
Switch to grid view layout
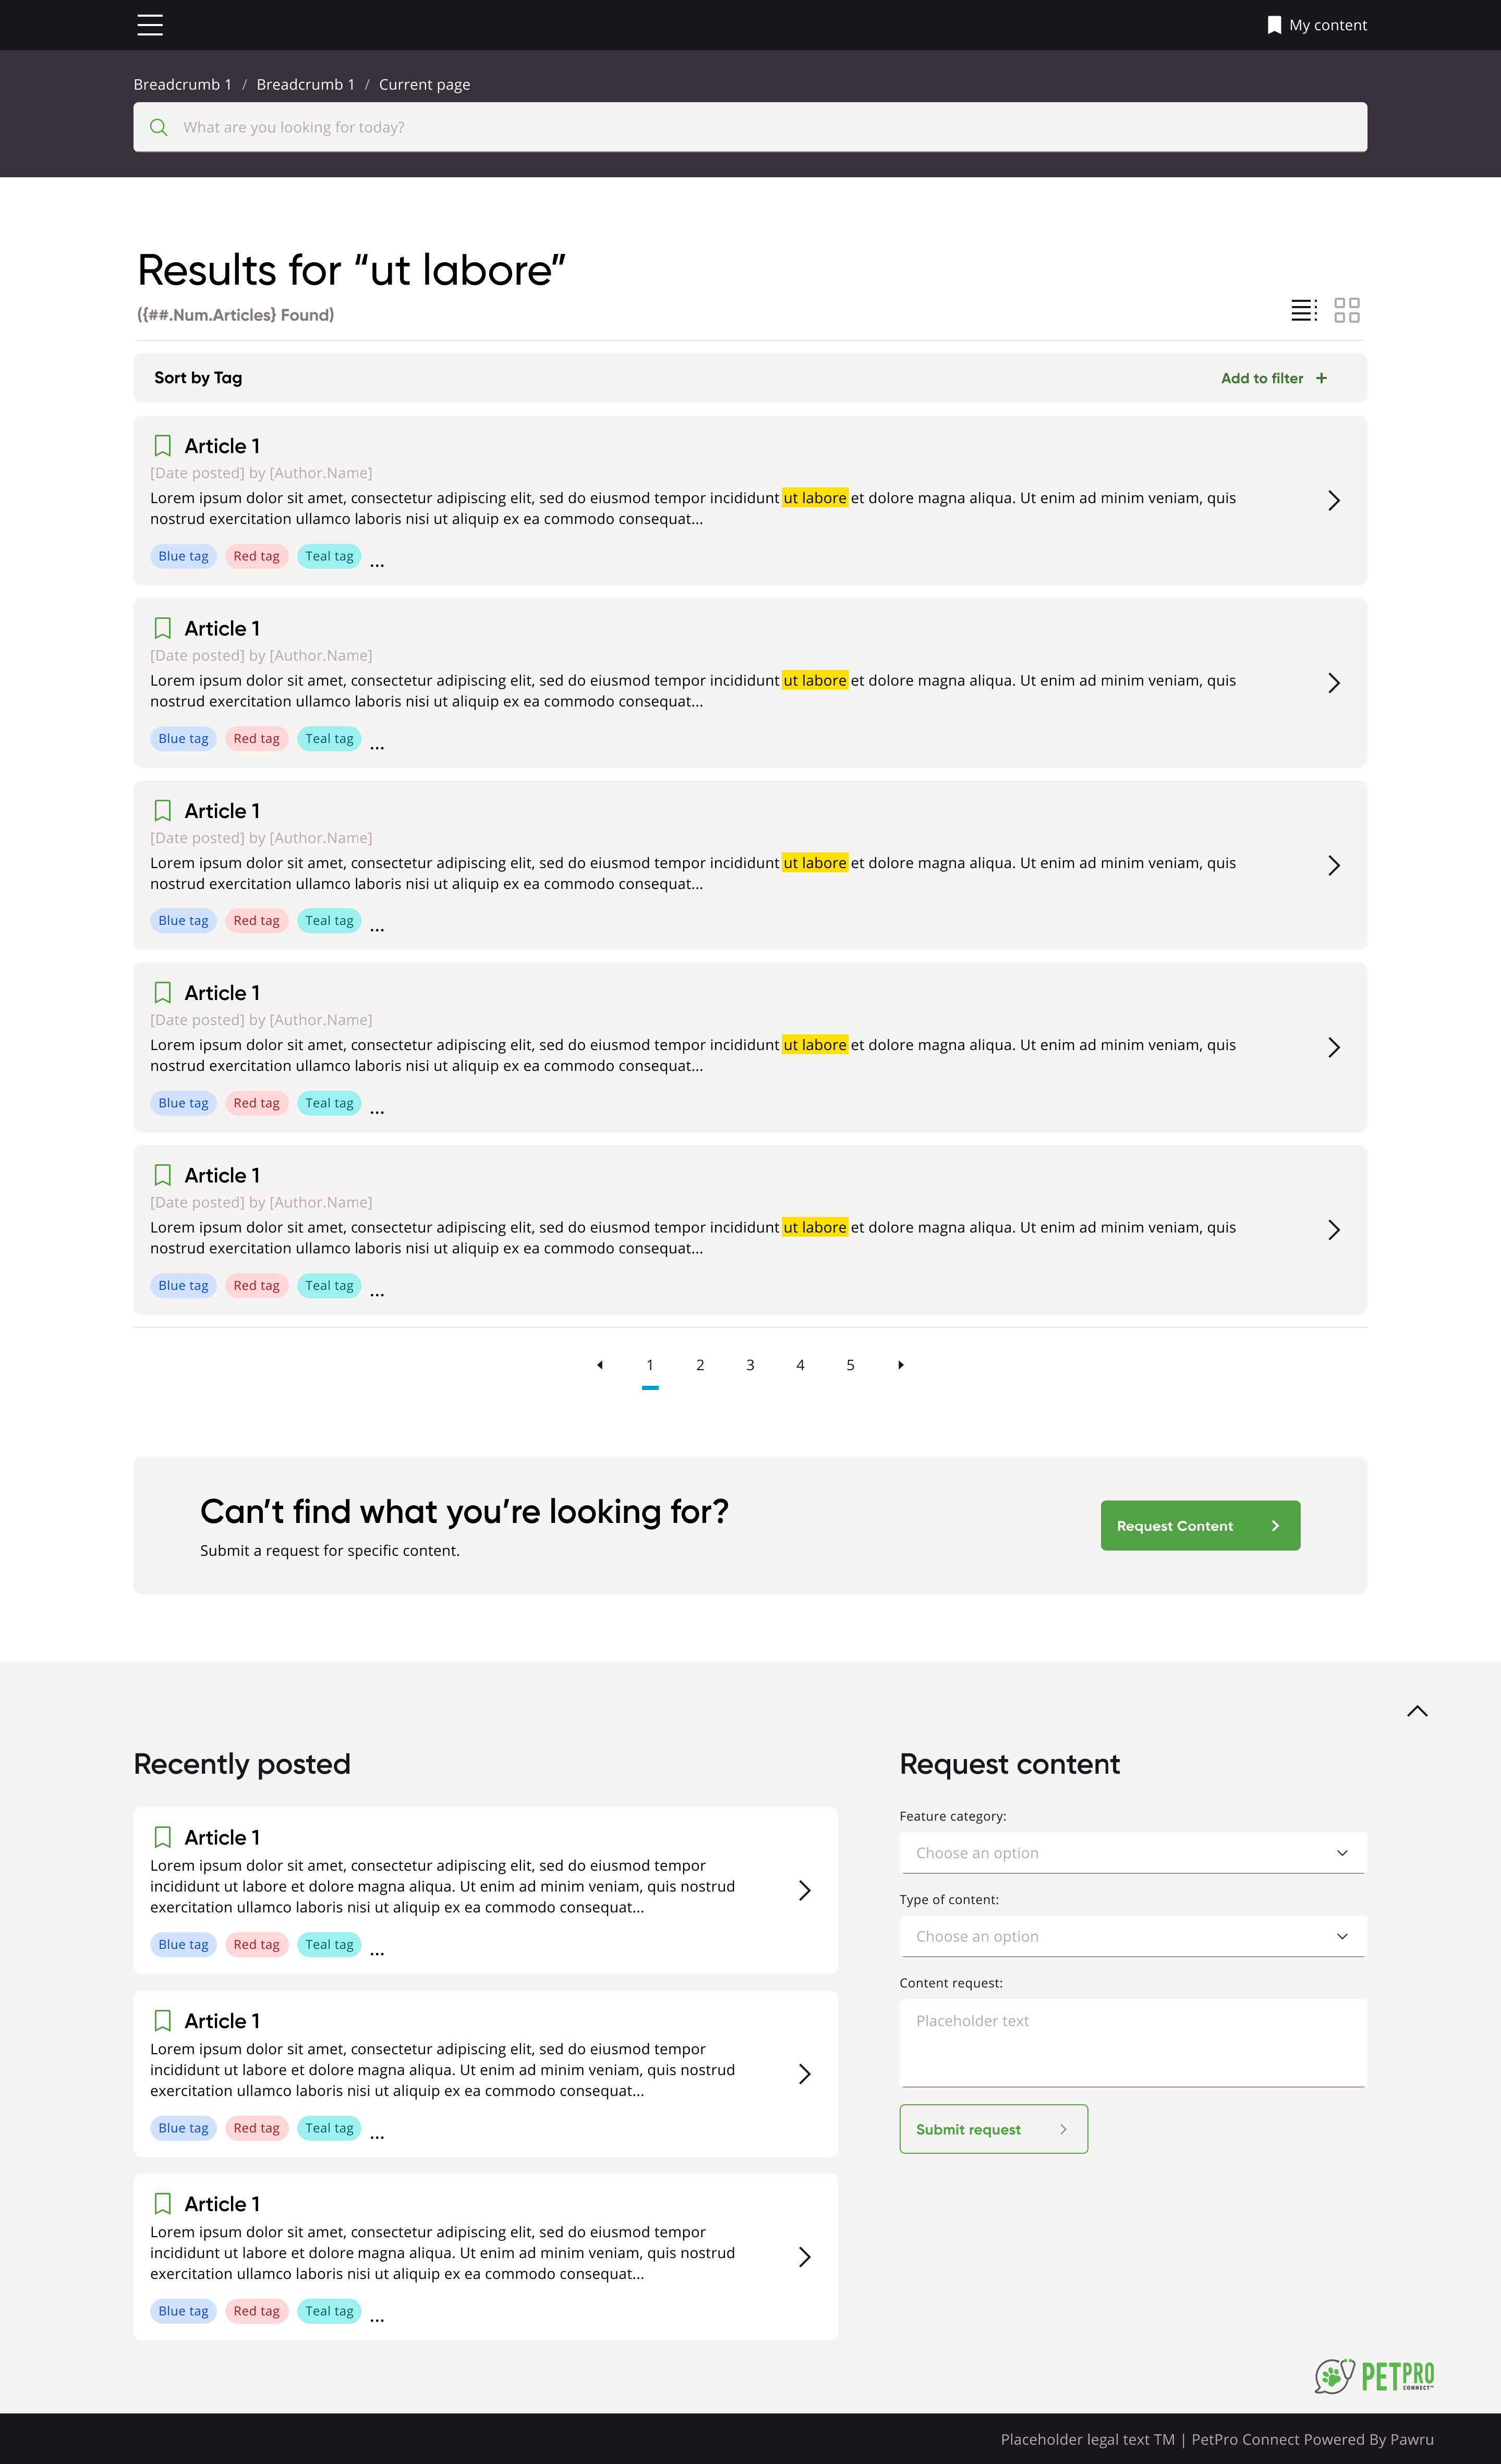tap(1347, 310)
